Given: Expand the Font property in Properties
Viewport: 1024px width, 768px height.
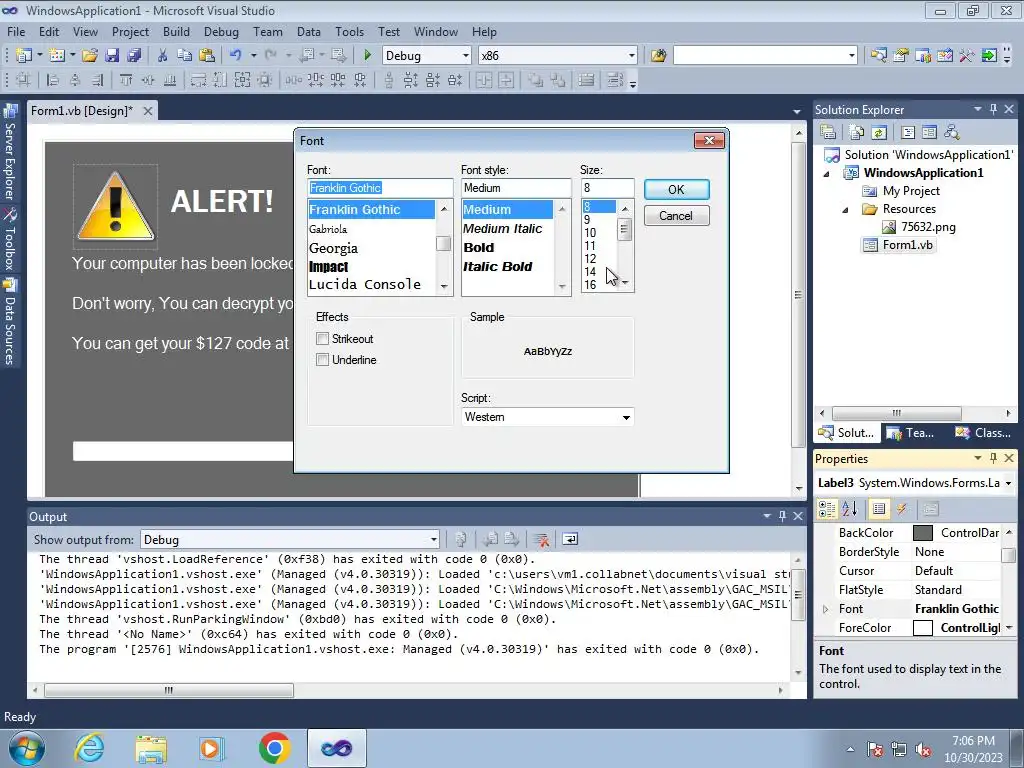Looking at the screenshot, I should tap(825, 609).
